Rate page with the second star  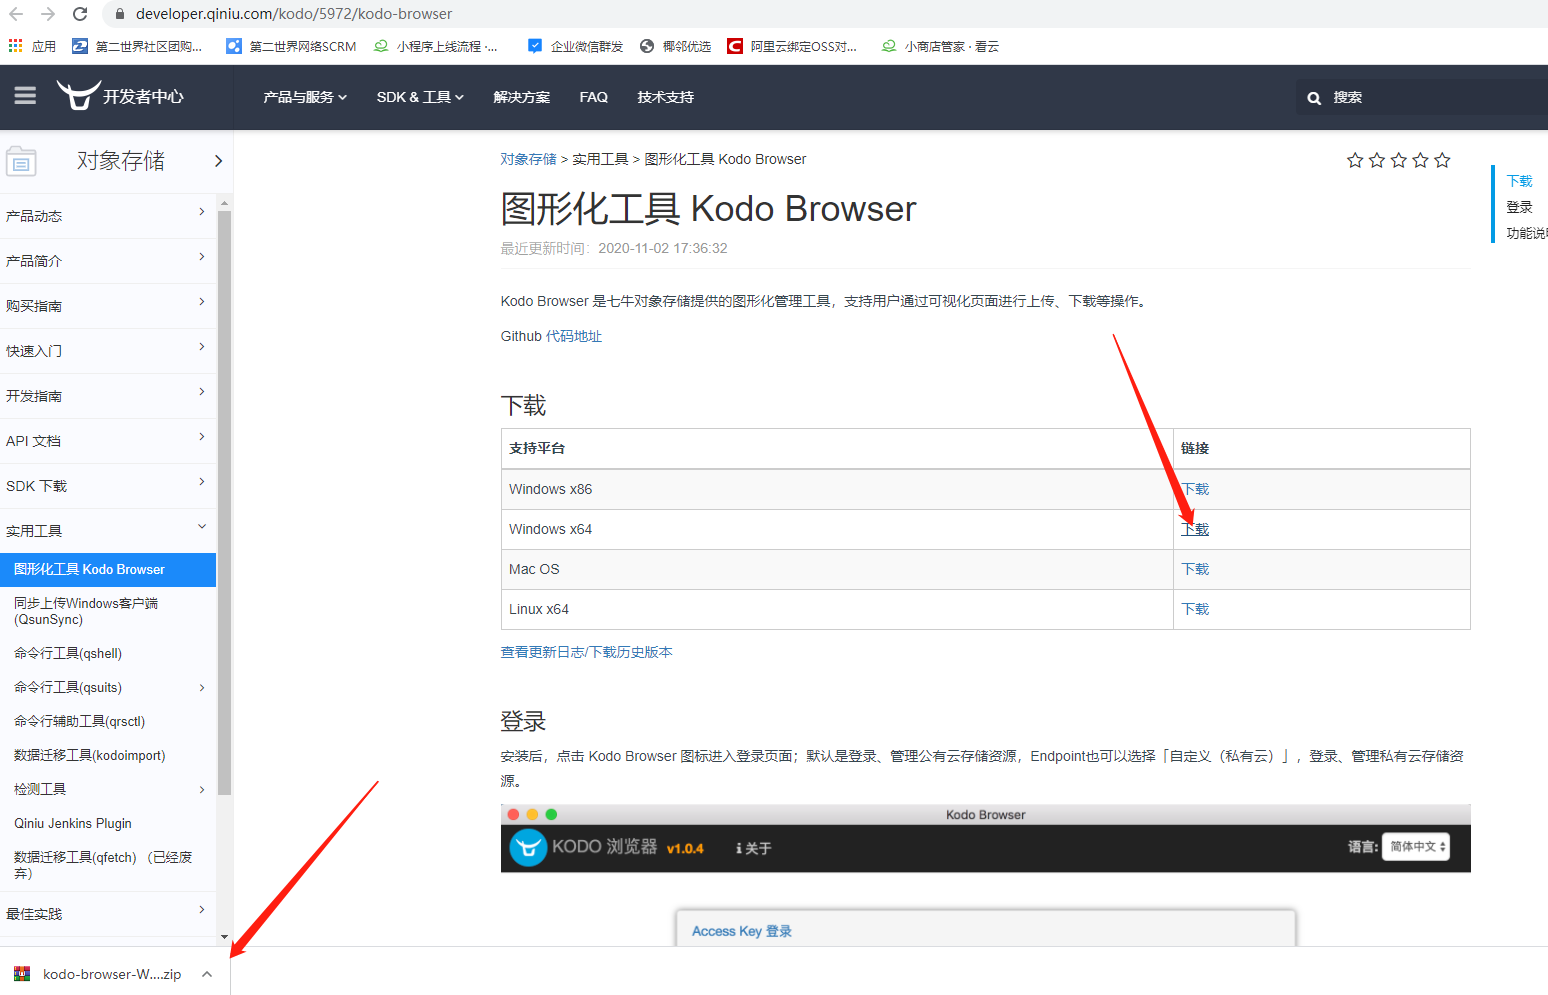point(1377,160)
